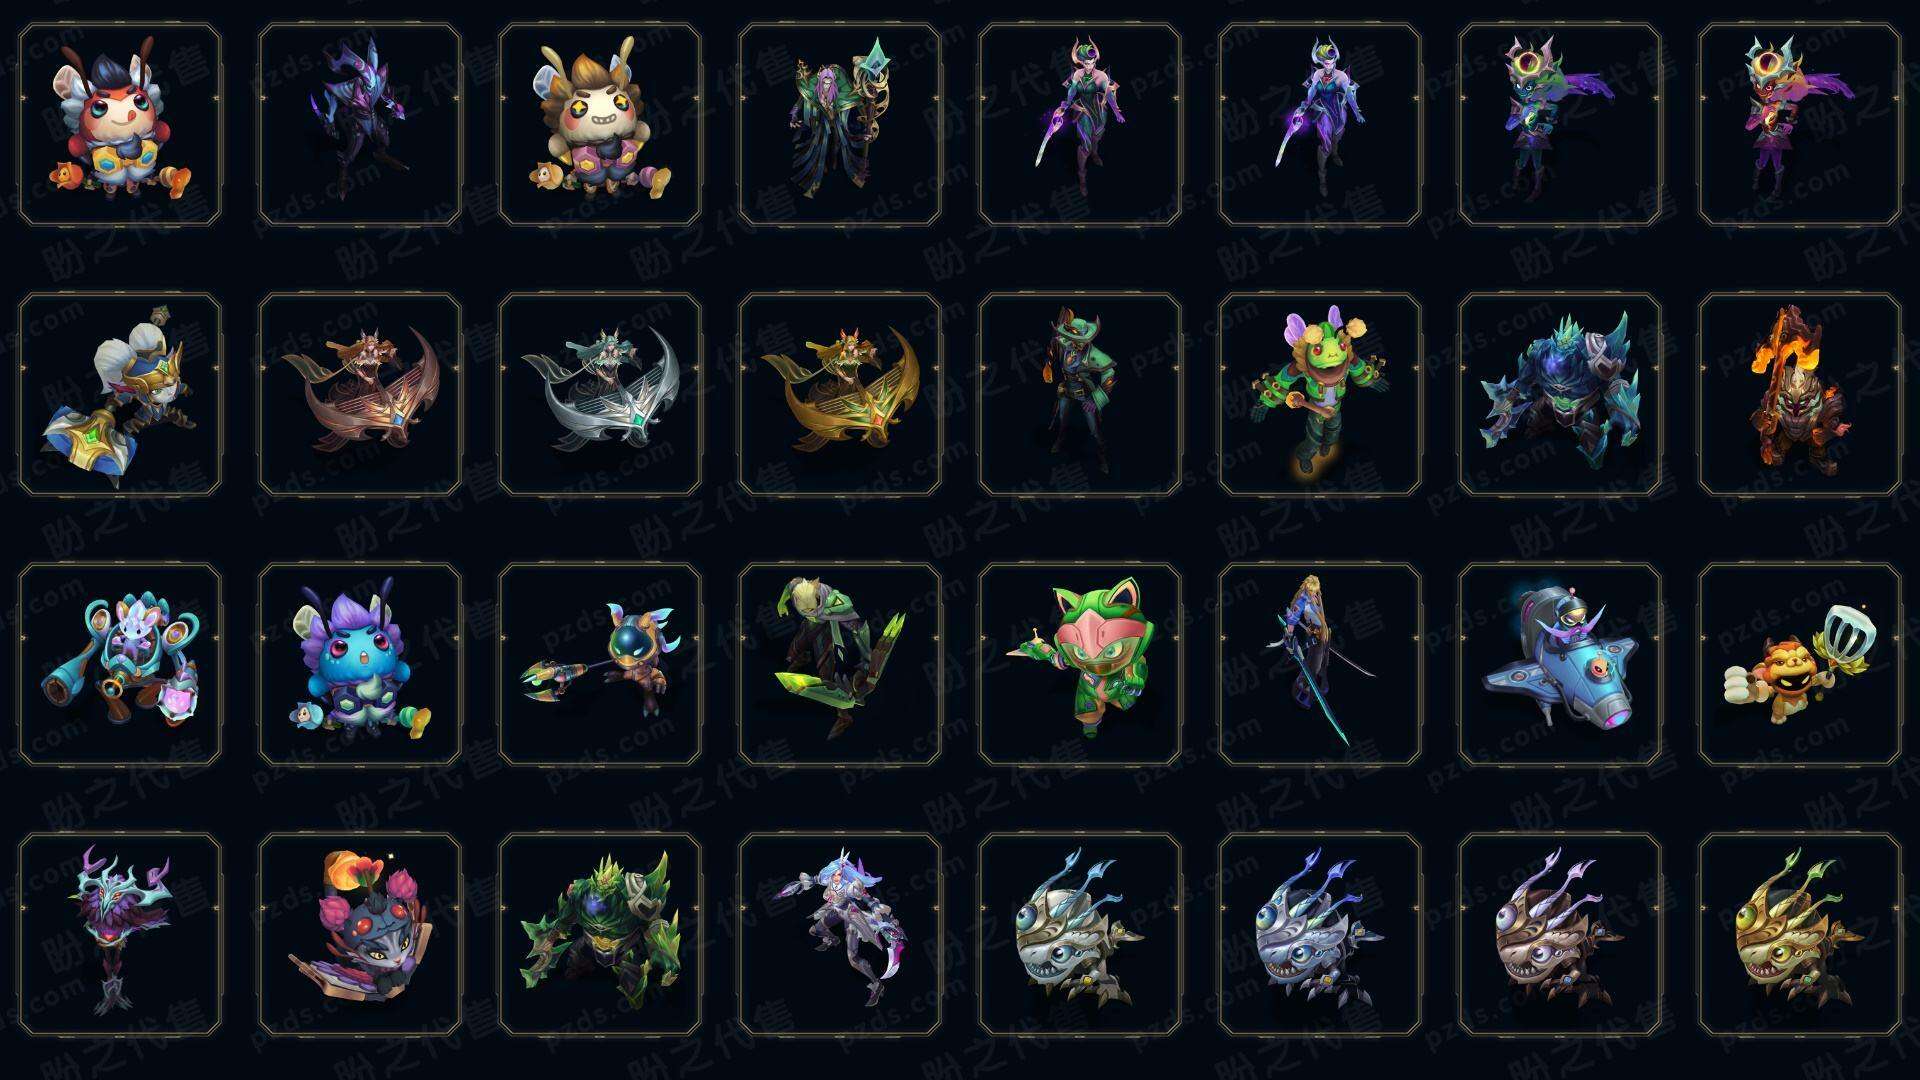Select the green cowboy gunslinger tile

(1080, 394)
